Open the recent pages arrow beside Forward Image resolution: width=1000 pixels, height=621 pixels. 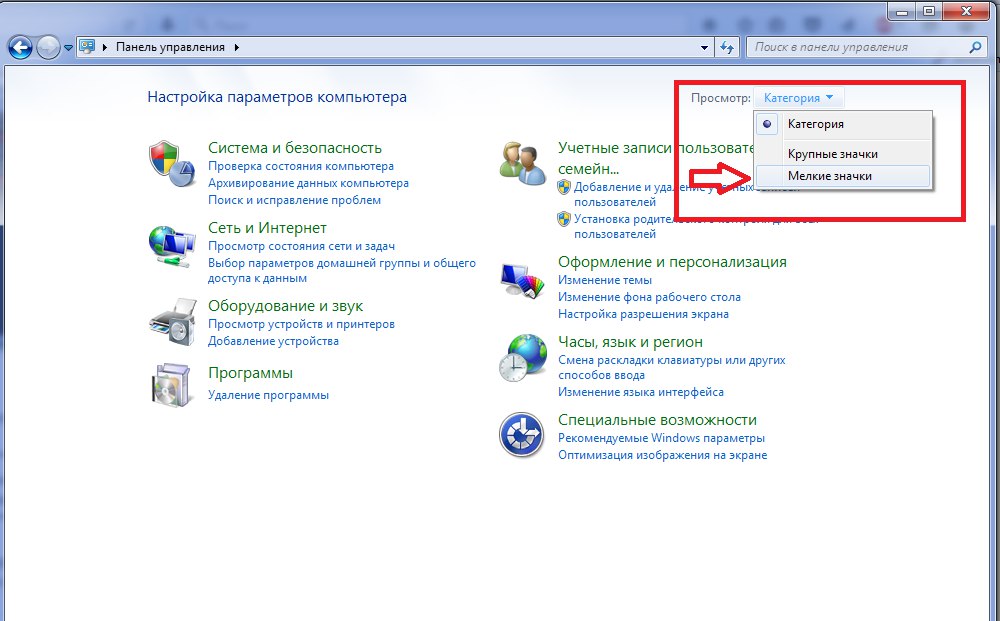pos(68,47)
